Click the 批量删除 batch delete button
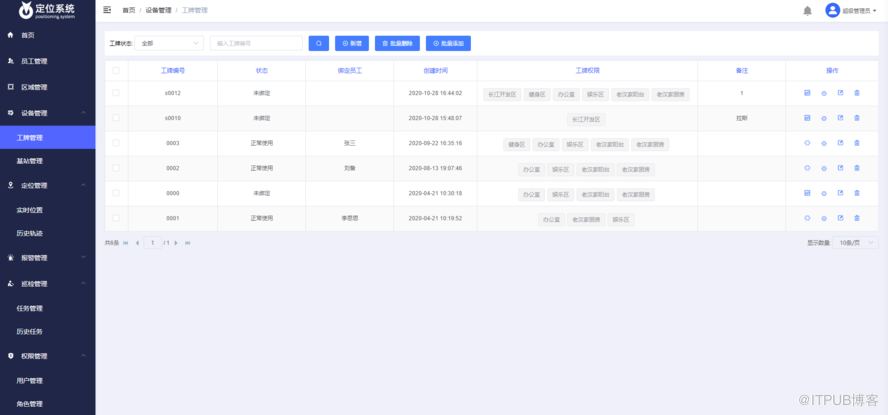Viewport: 888px width, 415px height. point(397,44)
